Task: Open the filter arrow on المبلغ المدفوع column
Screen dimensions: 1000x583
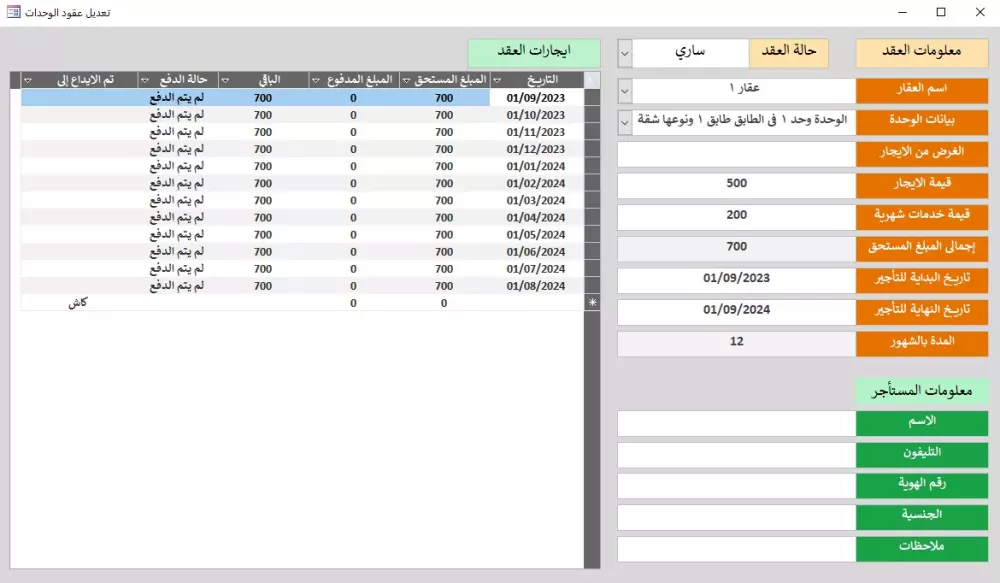Action: click(314, 79)
